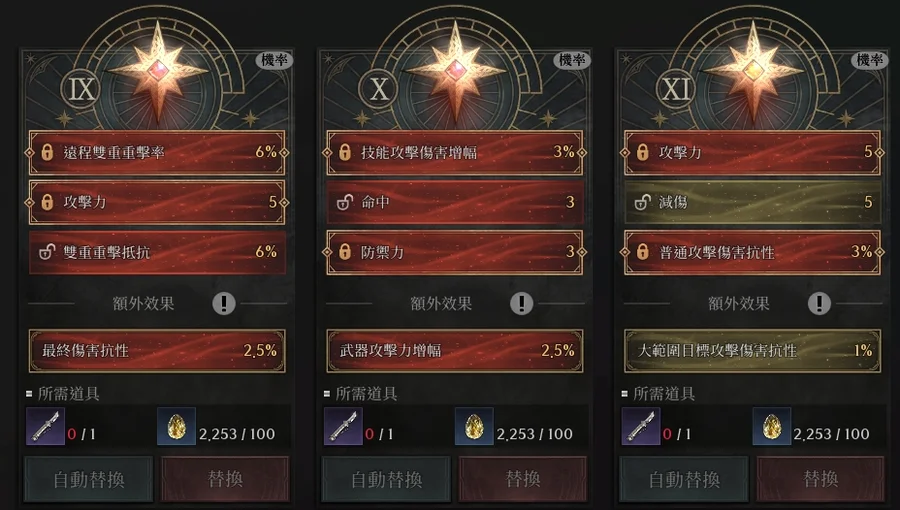Select the 大範圍目標攻擊傷害抗性 effect bar

752,351
